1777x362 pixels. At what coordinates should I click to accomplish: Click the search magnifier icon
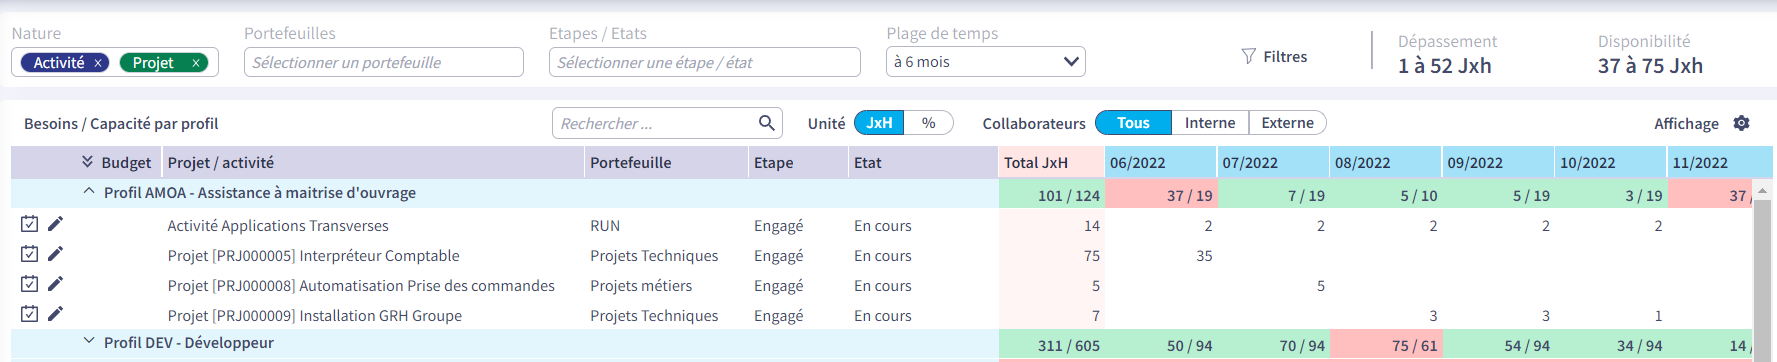click(x=767, y=123)
